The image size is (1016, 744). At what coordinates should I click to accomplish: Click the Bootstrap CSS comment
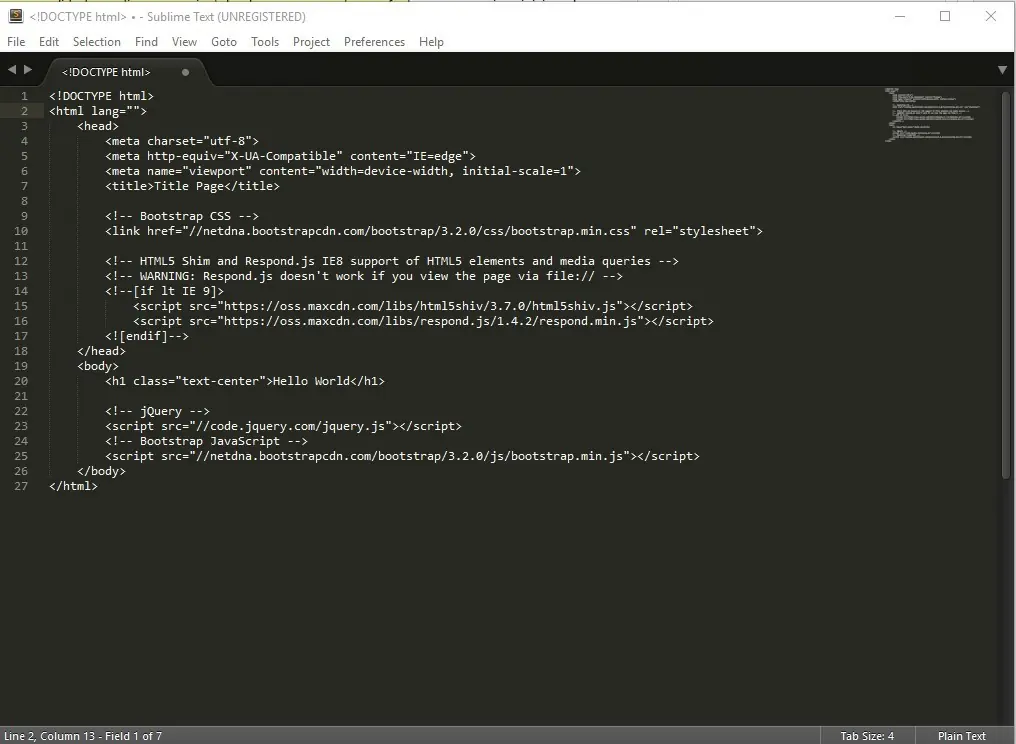[x=182, y=216]
